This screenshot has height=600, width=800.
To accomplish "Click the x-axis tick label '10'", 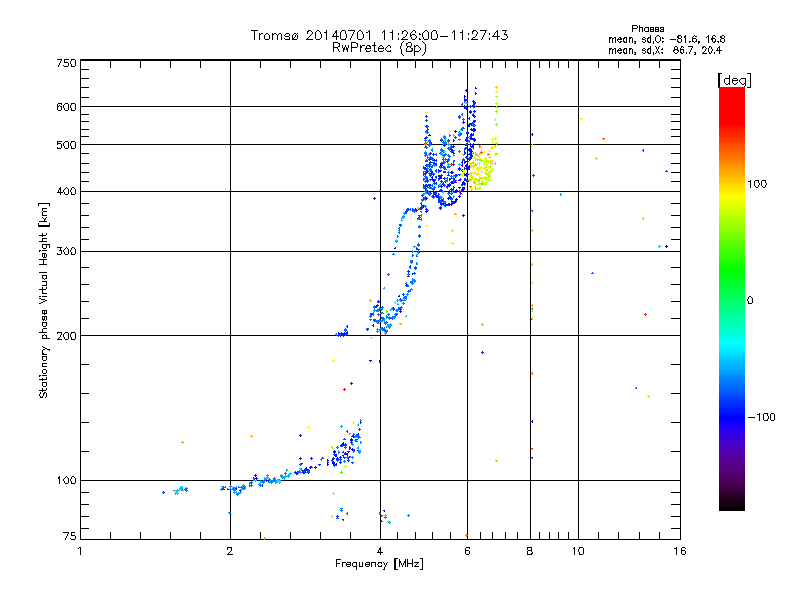I will pyautogui.click(x=578, y=551).
